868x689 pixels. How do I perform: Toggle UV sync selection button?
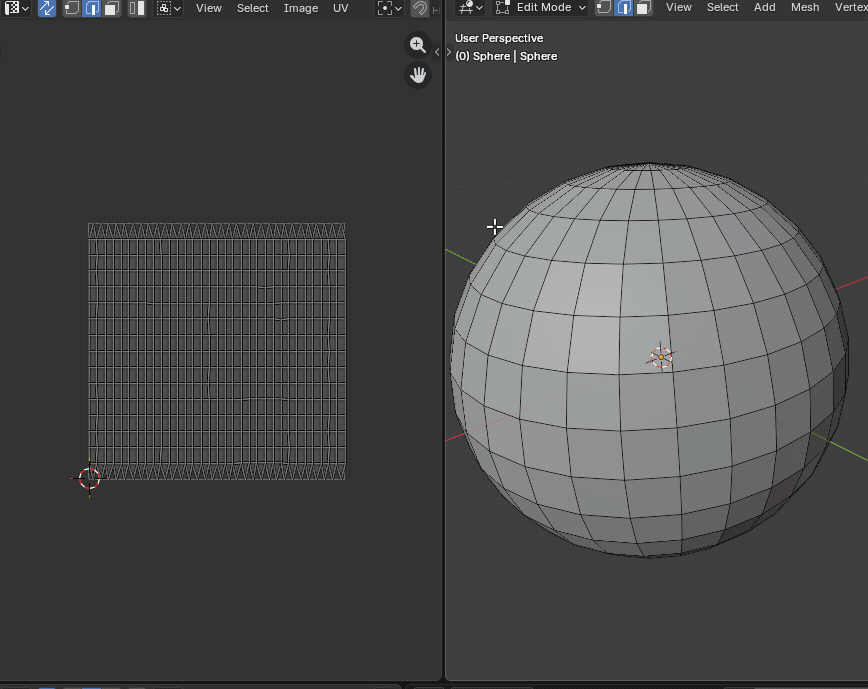coord(47,8)
